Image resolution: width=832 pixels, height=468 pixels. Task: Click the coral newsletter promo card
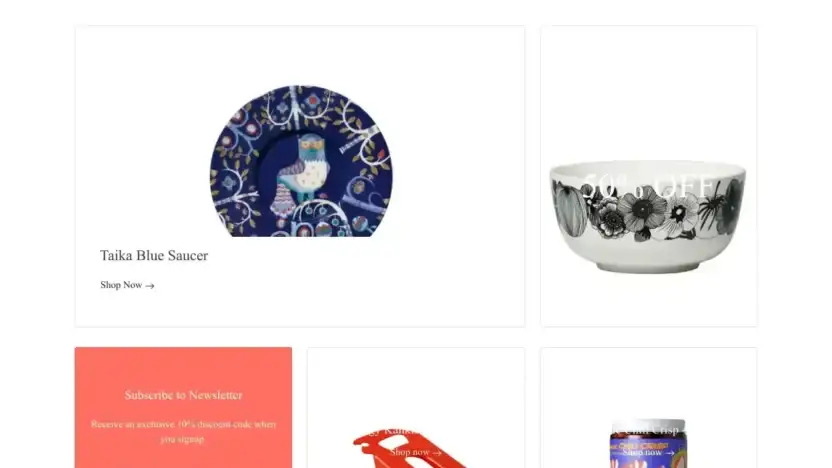point(183,408)
